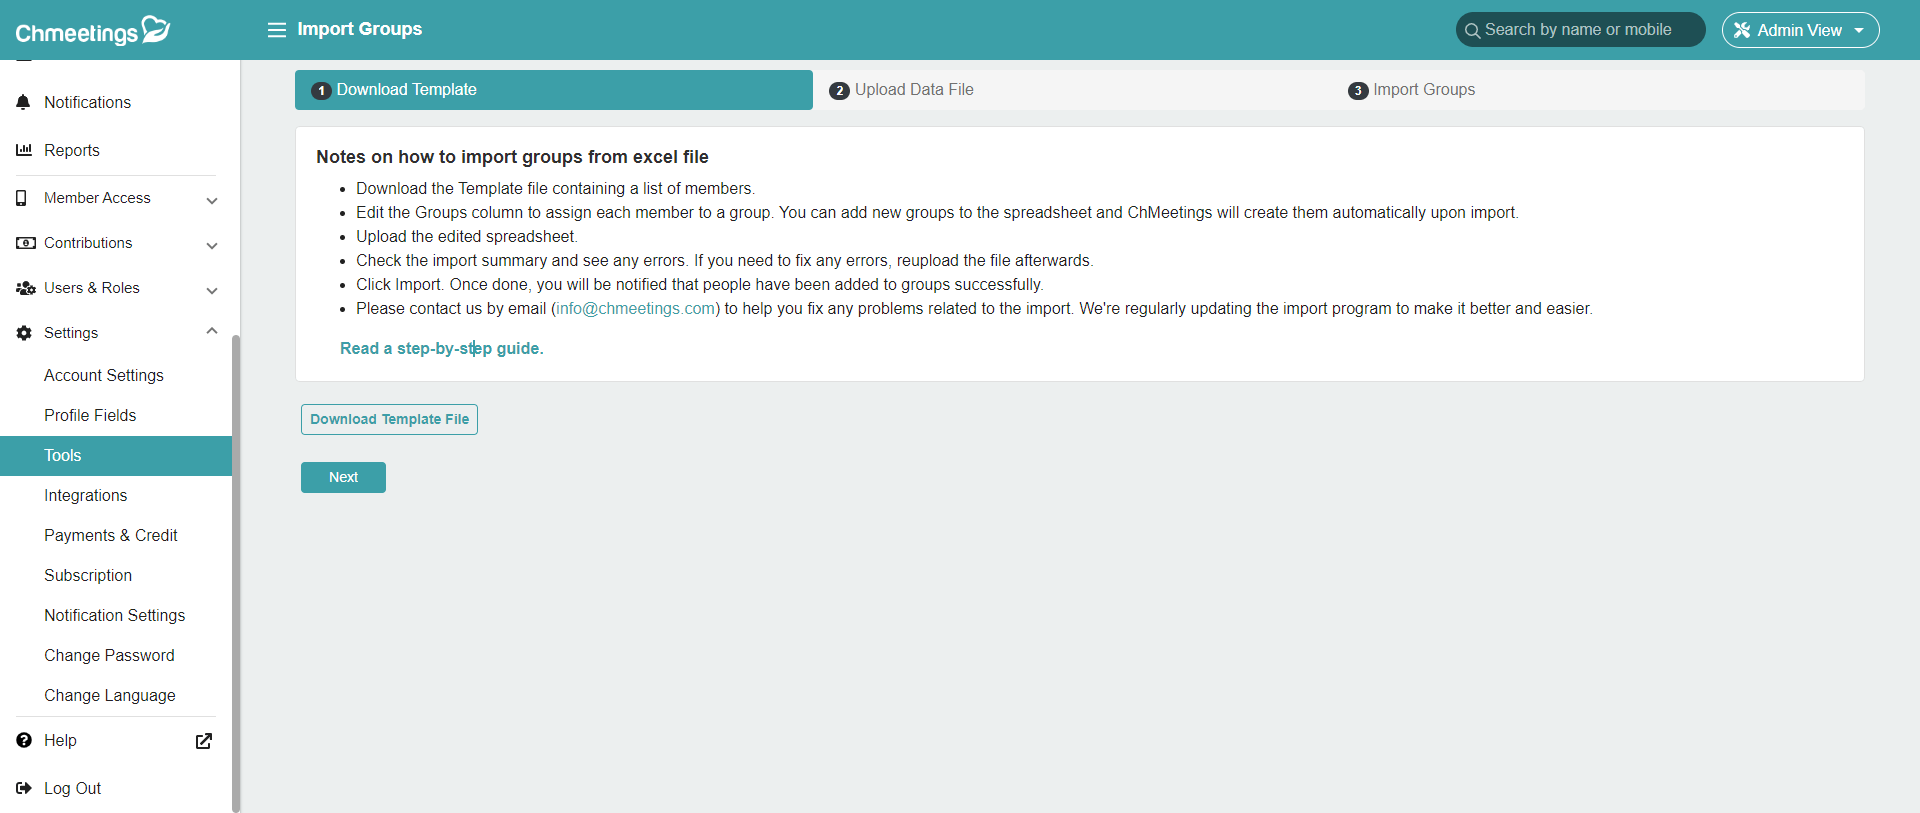The width and height of the screenshot is (1920, 813).
Task: Open Change Language
Action: click(x=110, y=695)
